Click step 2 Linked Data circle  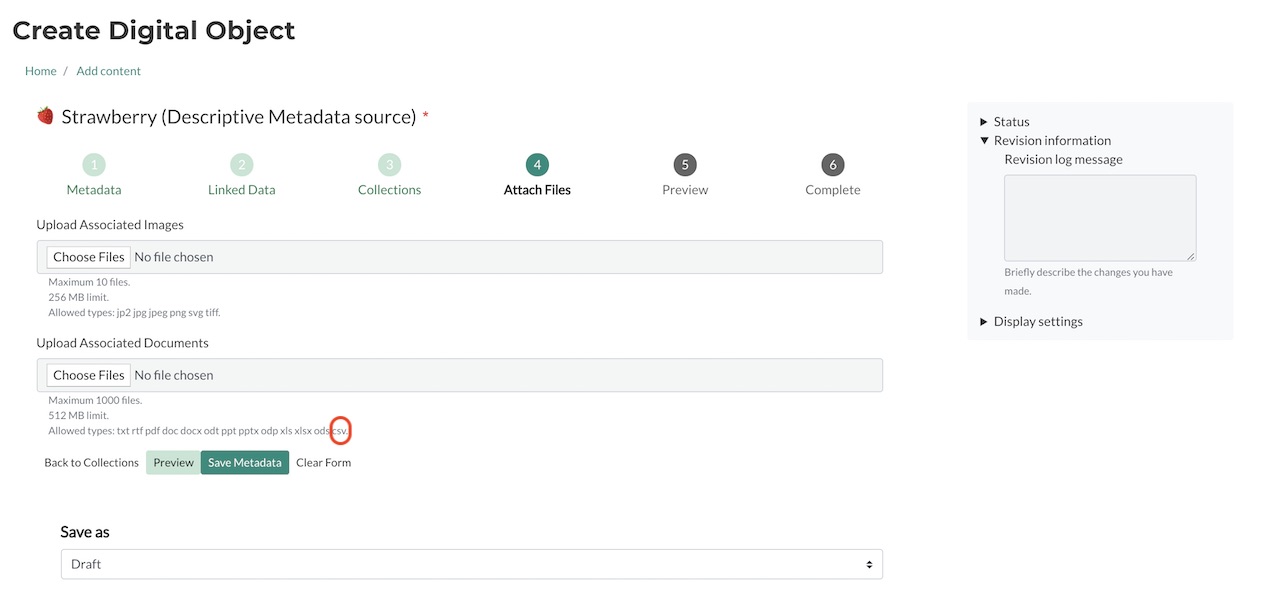click(241, 165)
